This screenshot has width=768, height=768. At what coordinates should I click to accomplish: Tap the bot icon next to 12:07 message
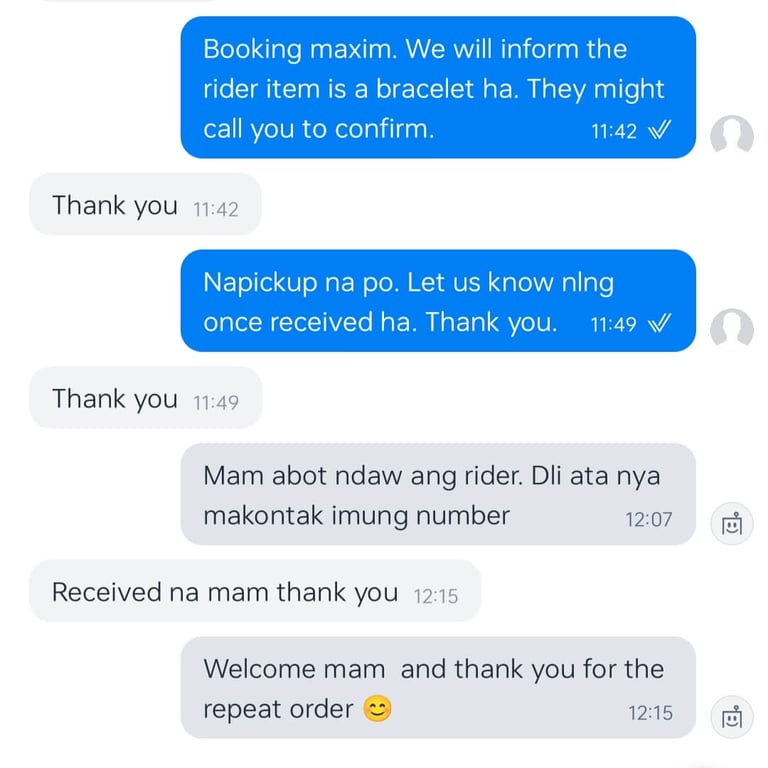coord(732,524)
